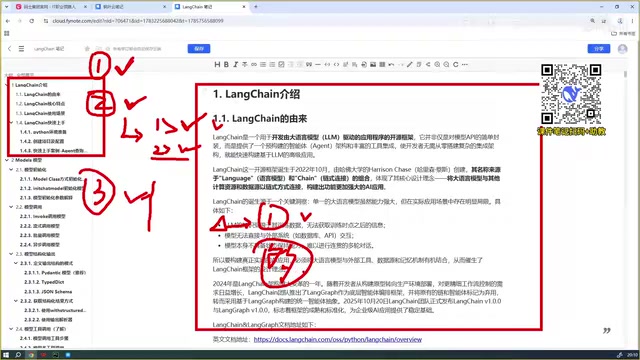Select the 'LangChain 笔记' browser tab

click(x=211, y=7)
